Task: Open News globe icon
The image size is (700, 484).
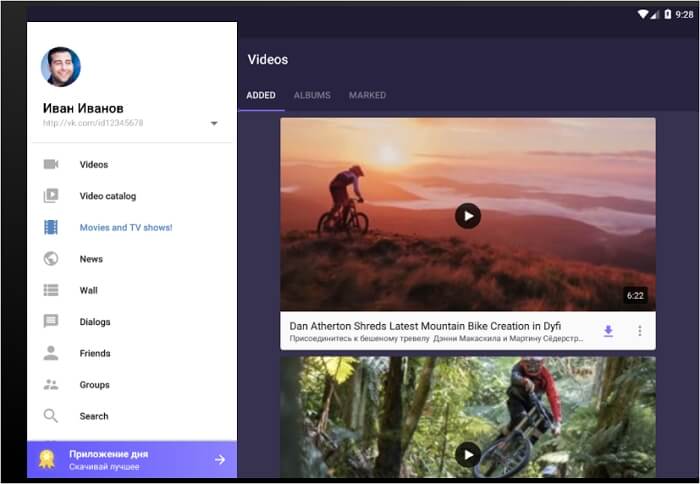Action: 51,259
